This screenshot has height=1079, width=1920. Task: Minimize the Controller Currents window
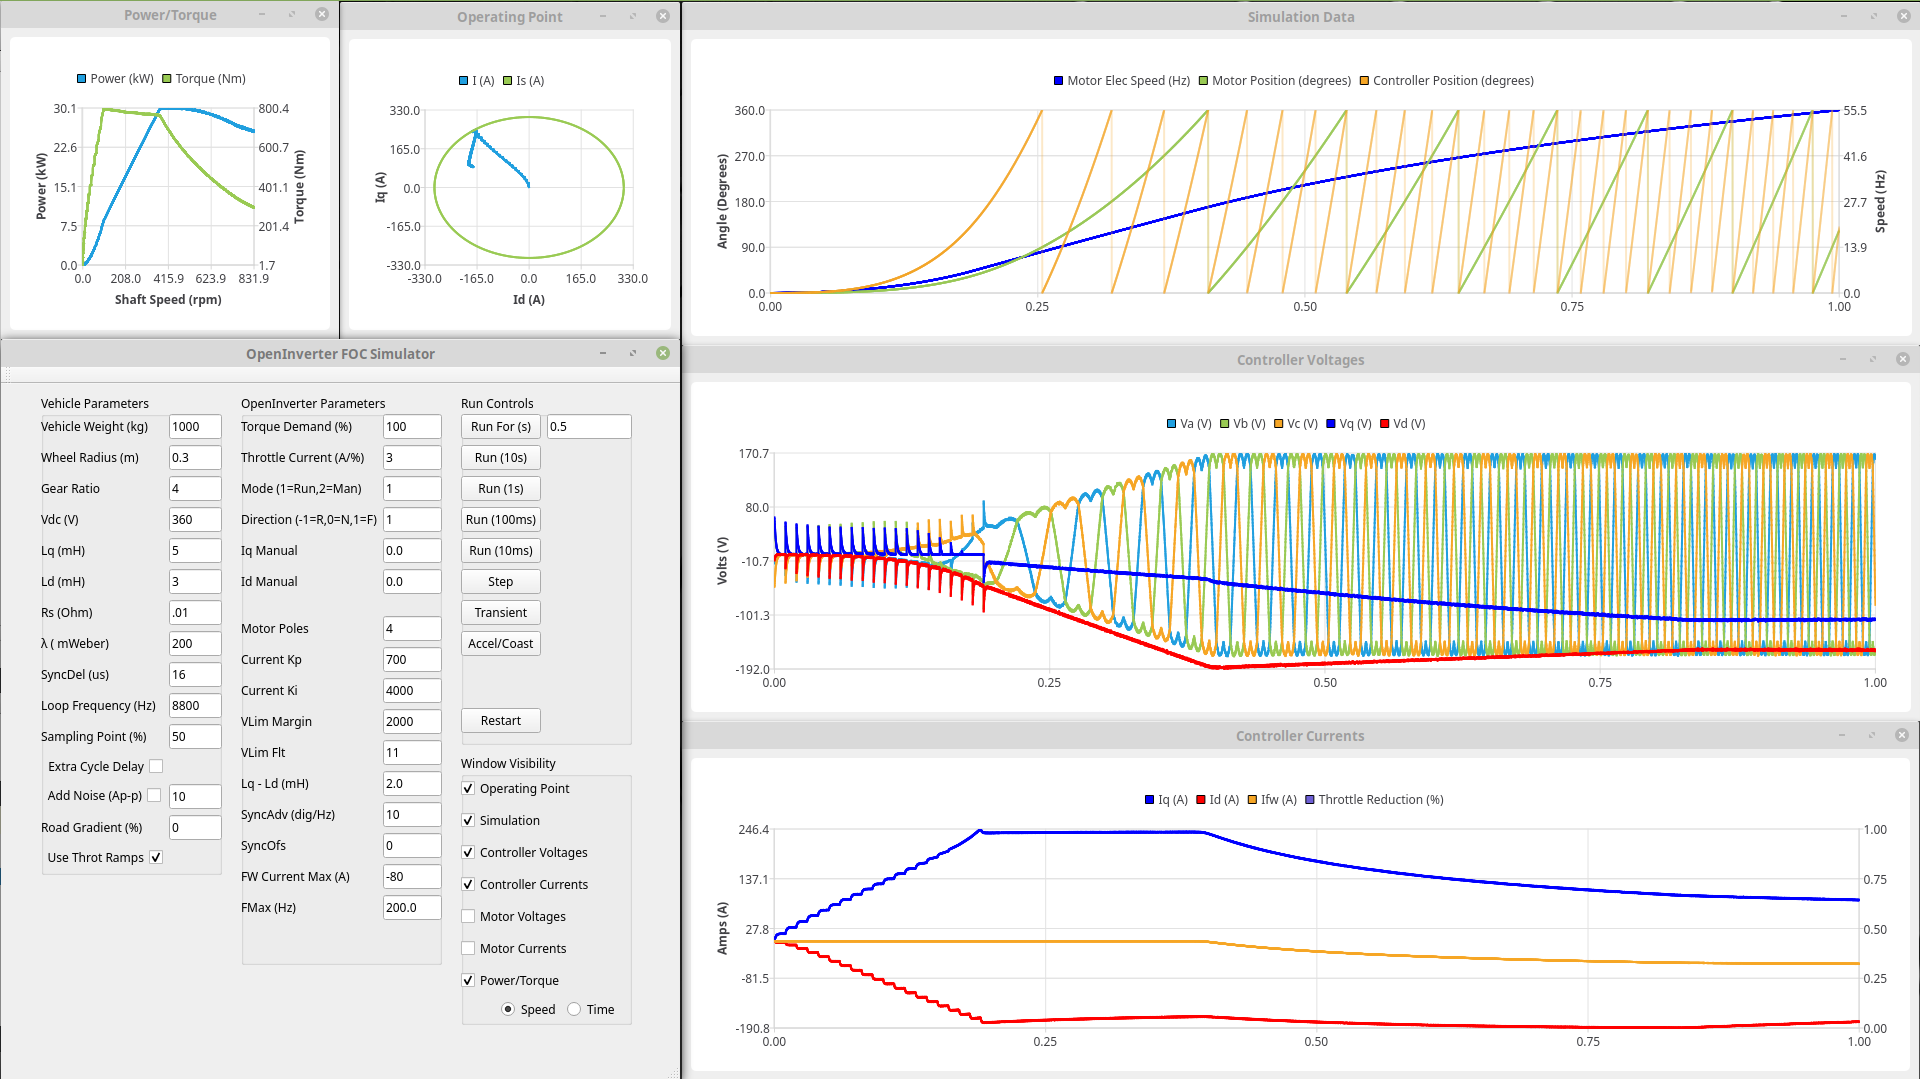click(1841, 735)
